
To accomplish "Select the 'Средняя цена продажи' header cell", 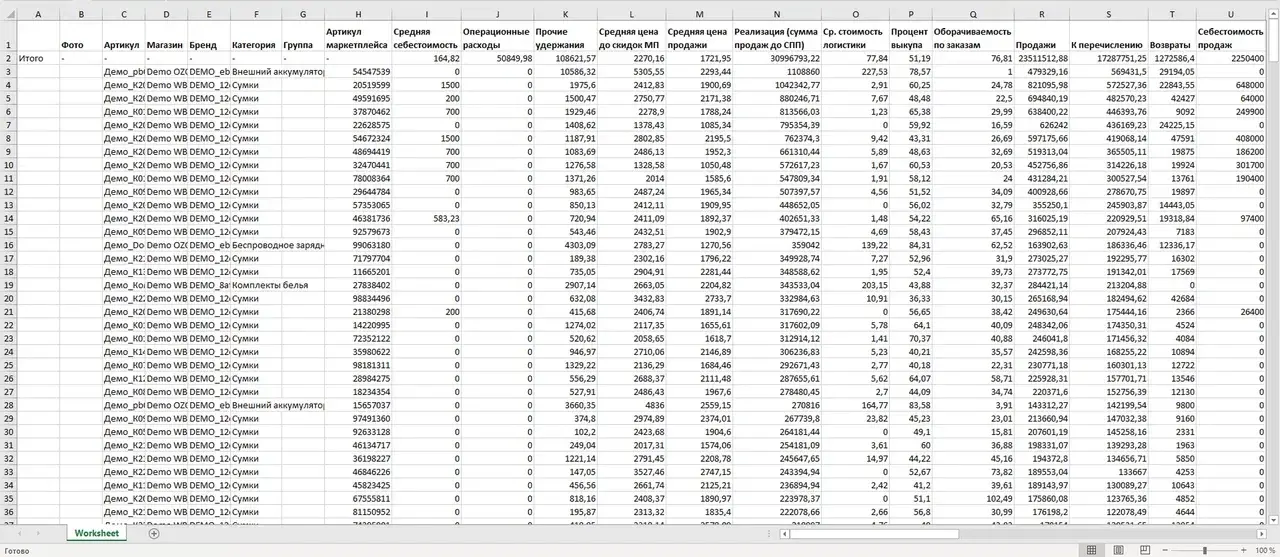I will click(698, 36).
